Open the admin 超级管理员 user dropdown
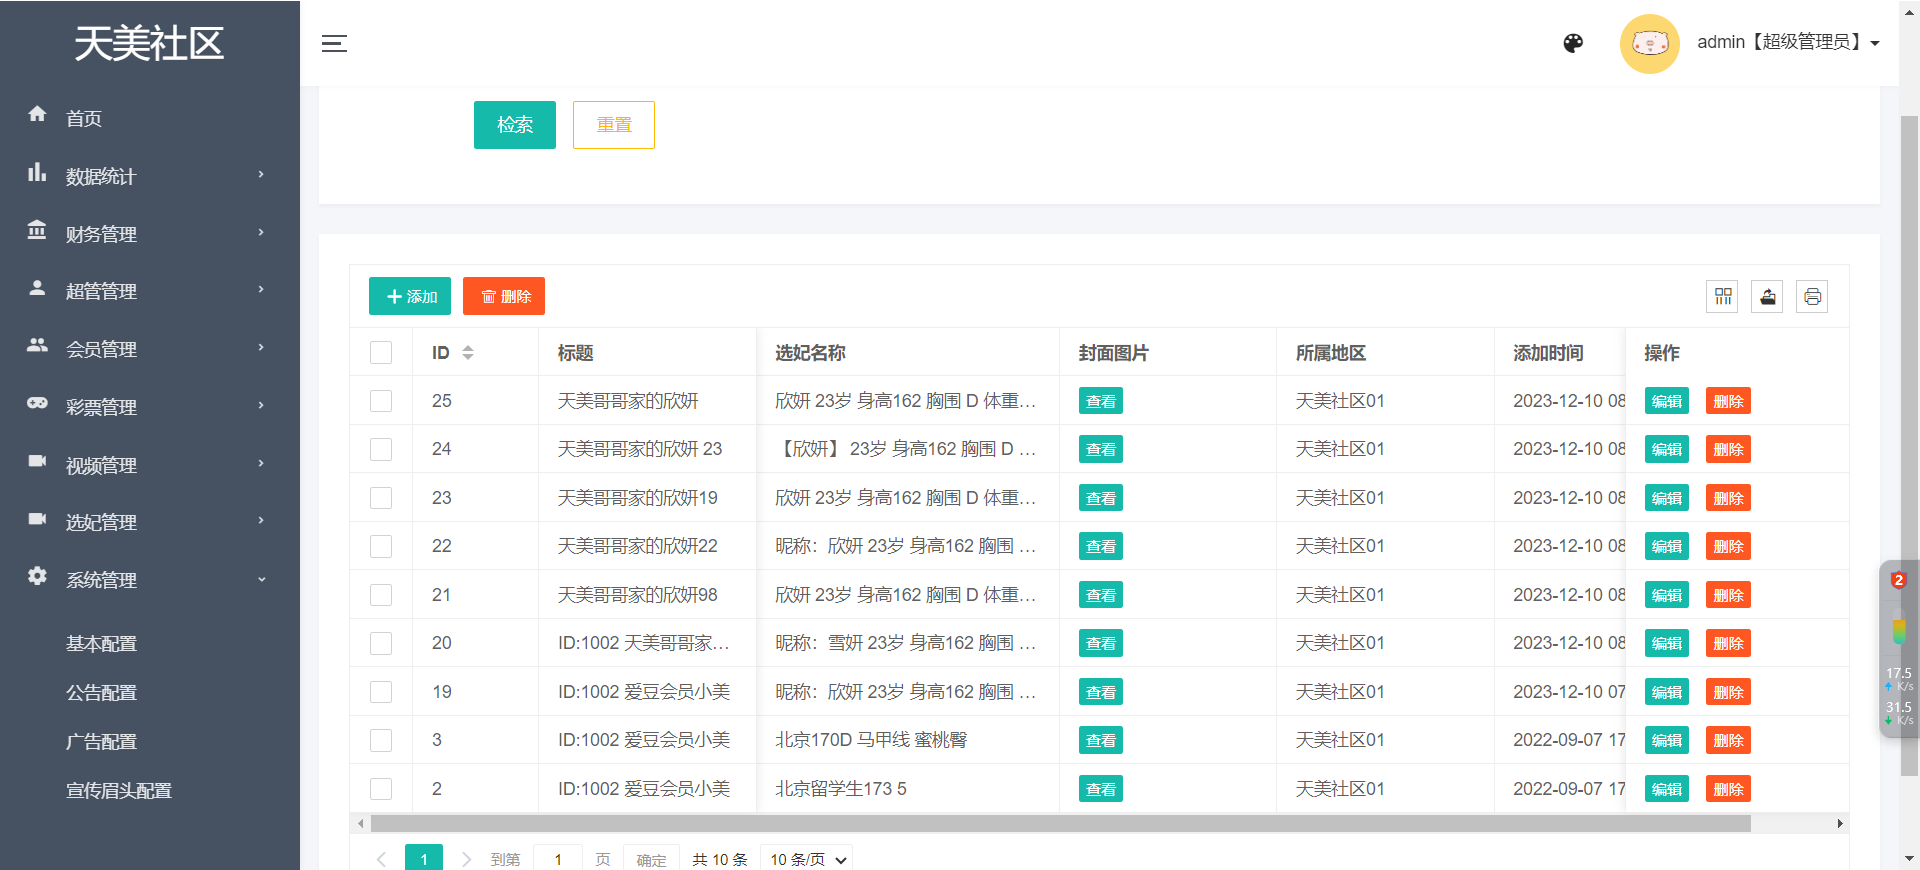The width and height of the screenshot is (1920, 870). pos(1787,42)
